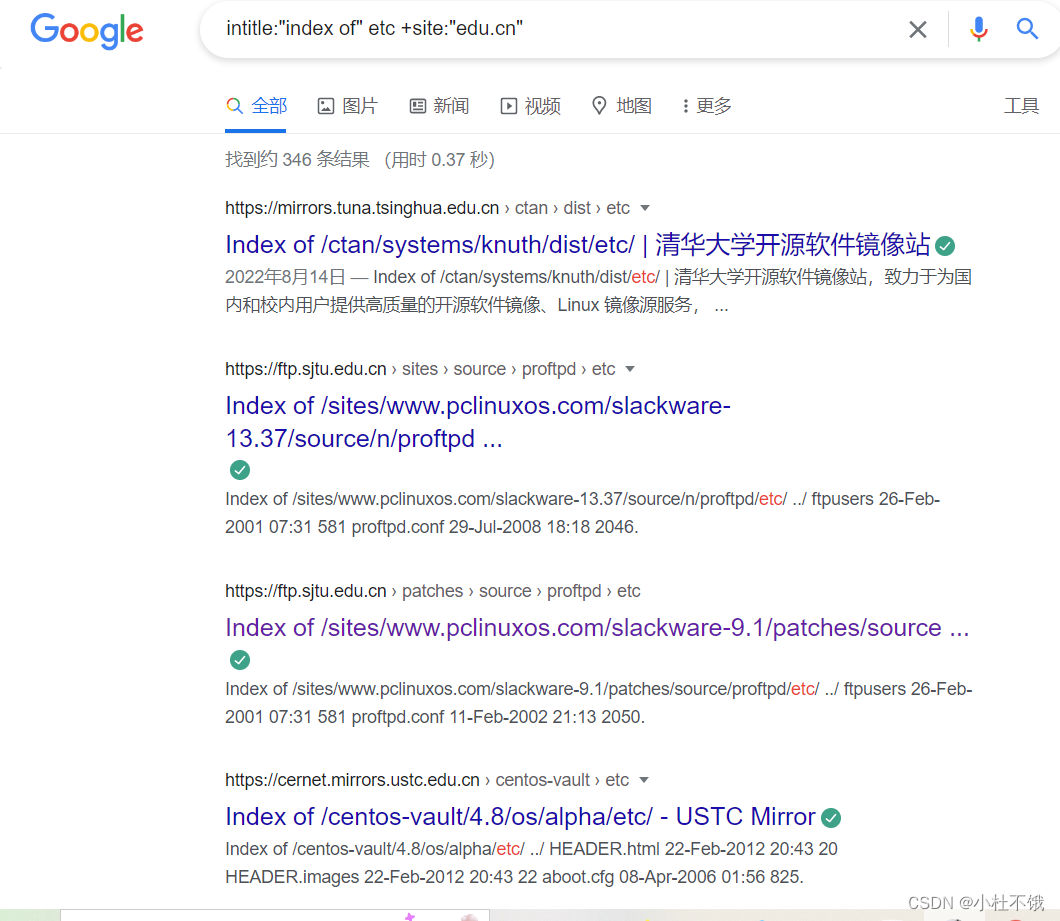
Task: Click the ftp.sjtu.edu.cn › sites › source breadcrumb URL
Action: coord(420,369)
